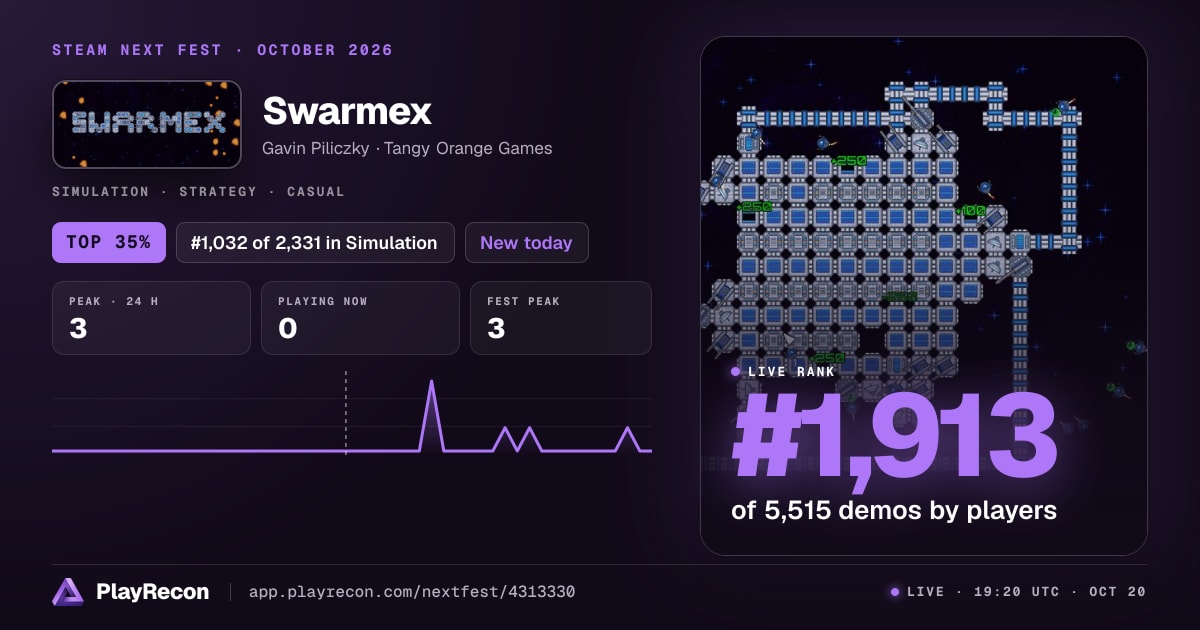Click the Gavin Piliczky · Tangy Orange Games text
This screenshot has height=630, width=1200.
click(x=407, y=148)
